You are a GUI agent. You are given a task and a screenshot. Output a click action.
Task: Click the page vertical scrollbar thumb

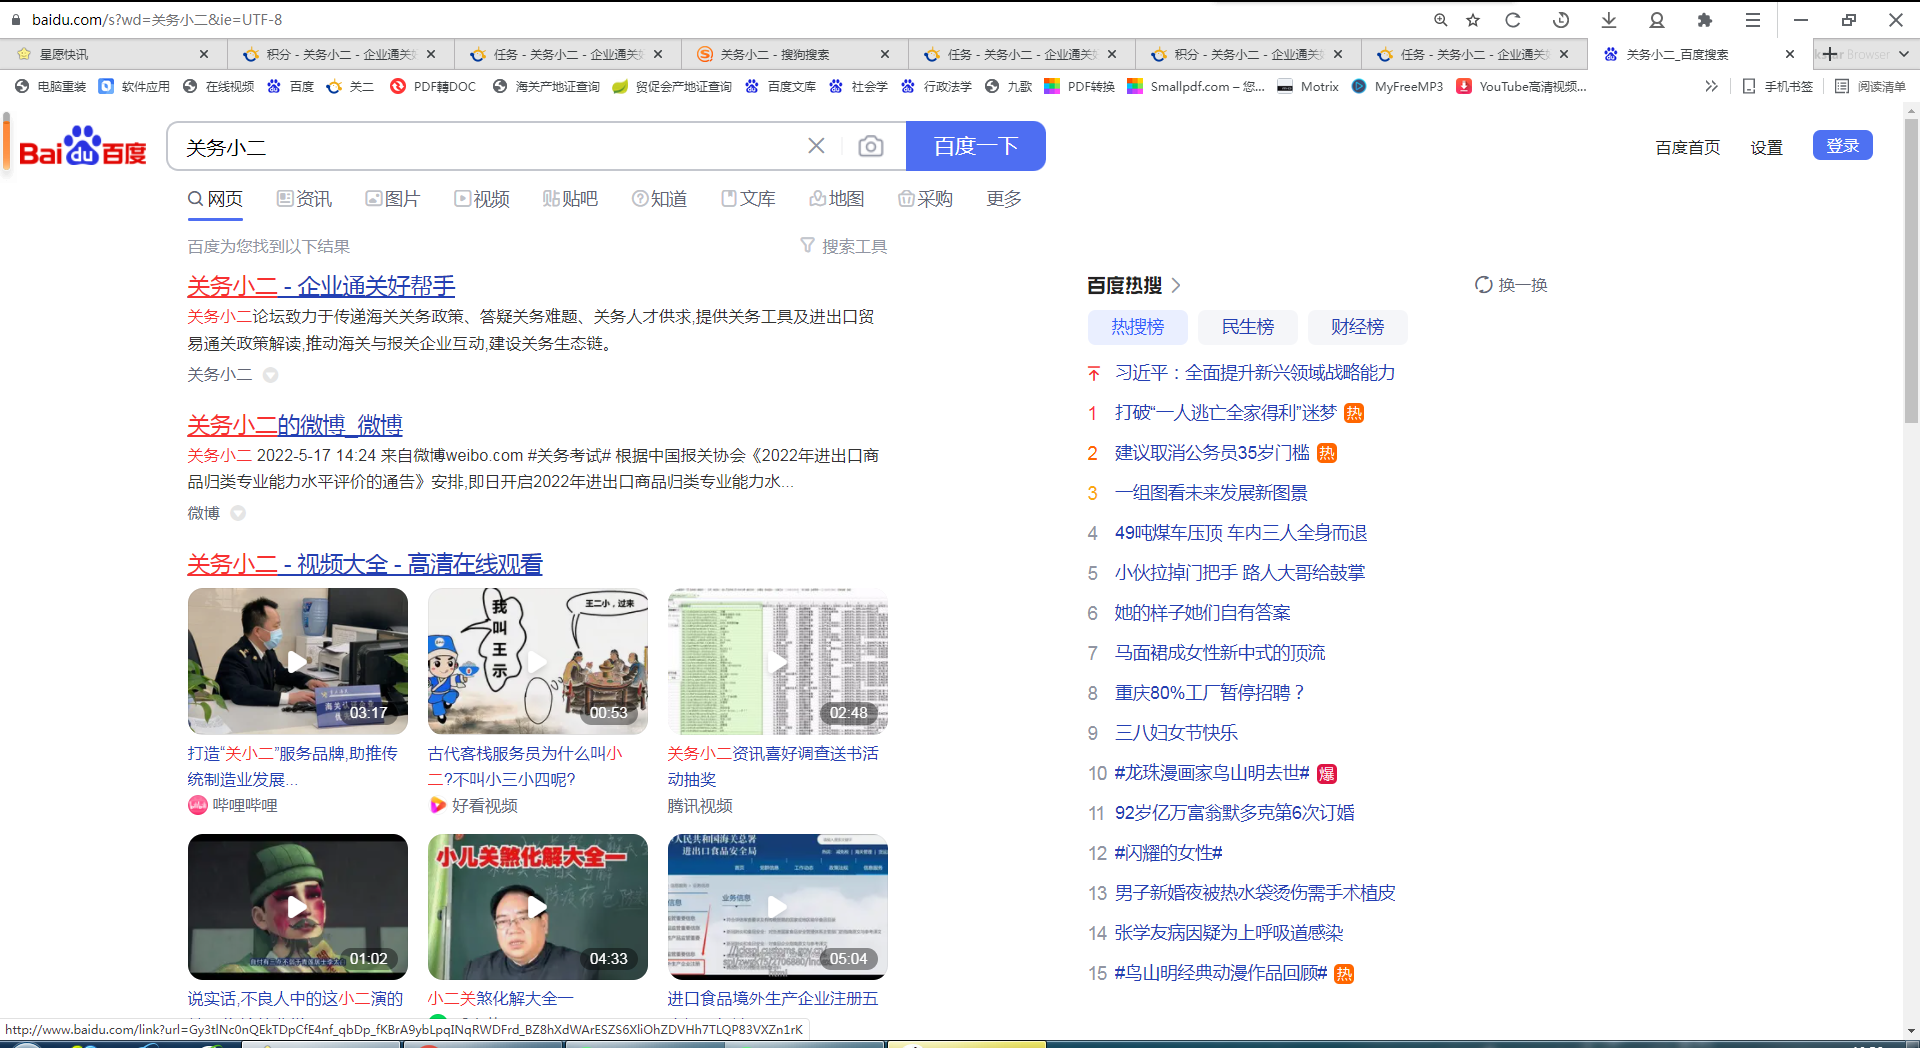pyautogui.click(x=1911, y=272)
